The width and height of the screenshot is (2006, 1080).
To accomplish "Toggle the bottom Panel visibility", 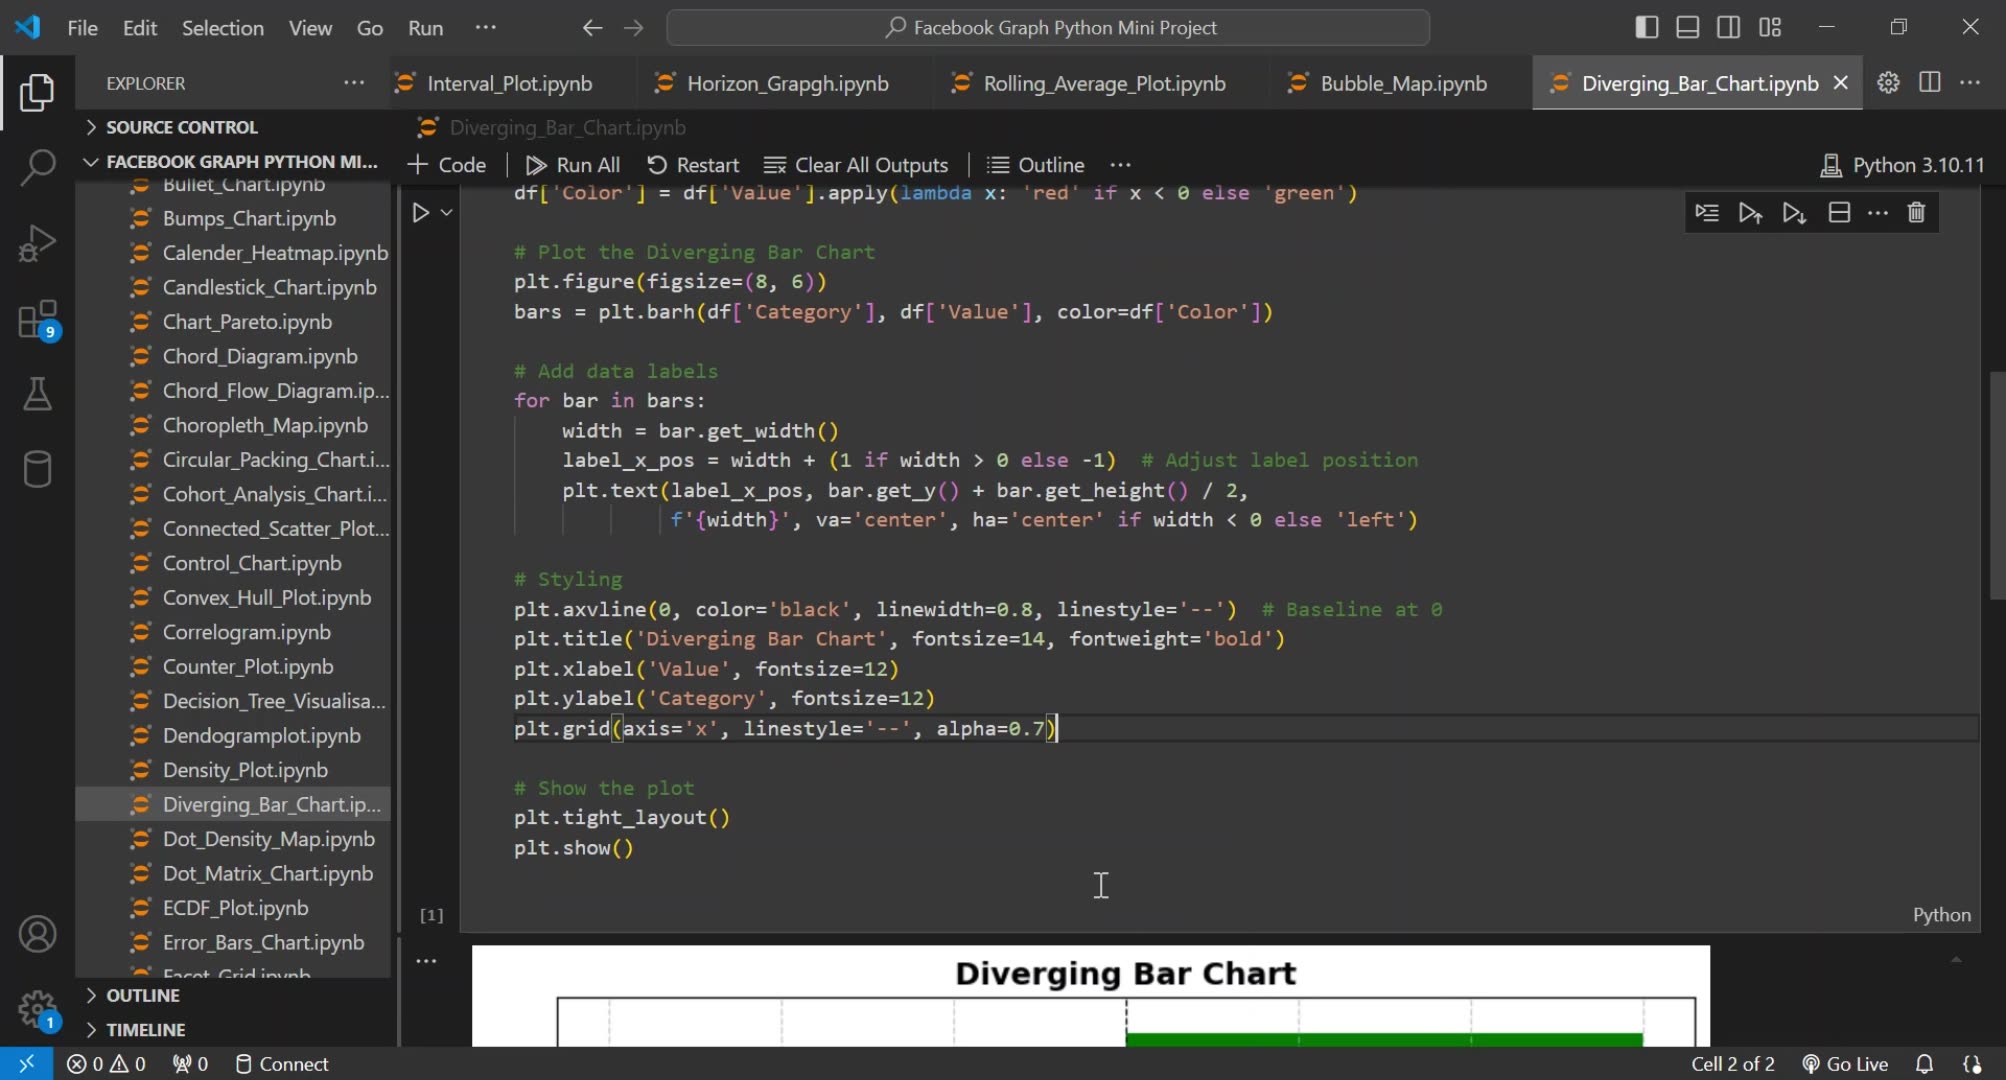I will (1687, 27).
